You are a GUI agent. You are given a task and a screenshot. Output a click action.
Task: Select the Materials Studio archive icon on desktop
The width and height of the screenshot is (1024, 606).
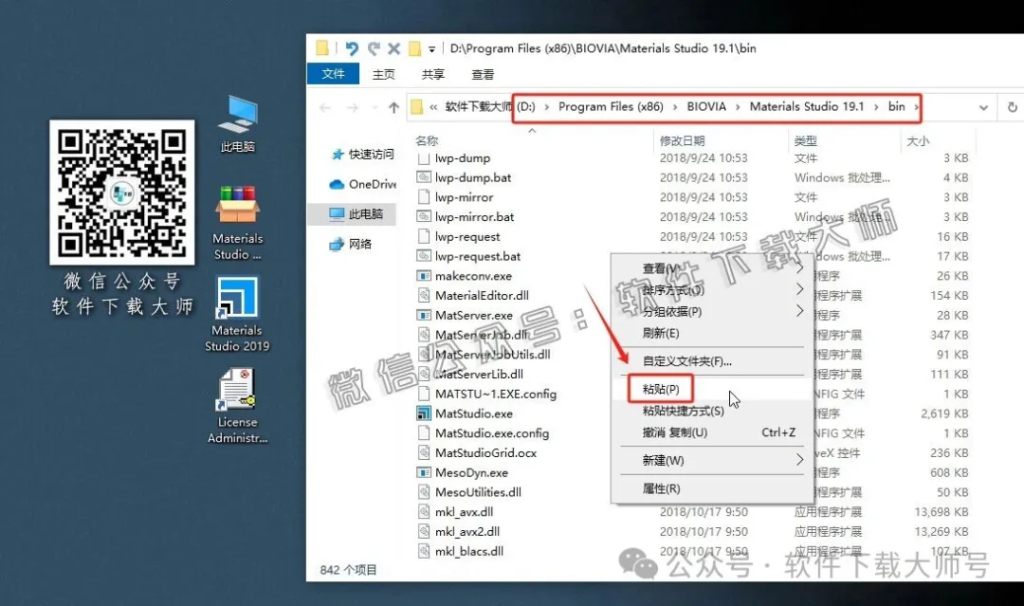[x=237, y=206]
